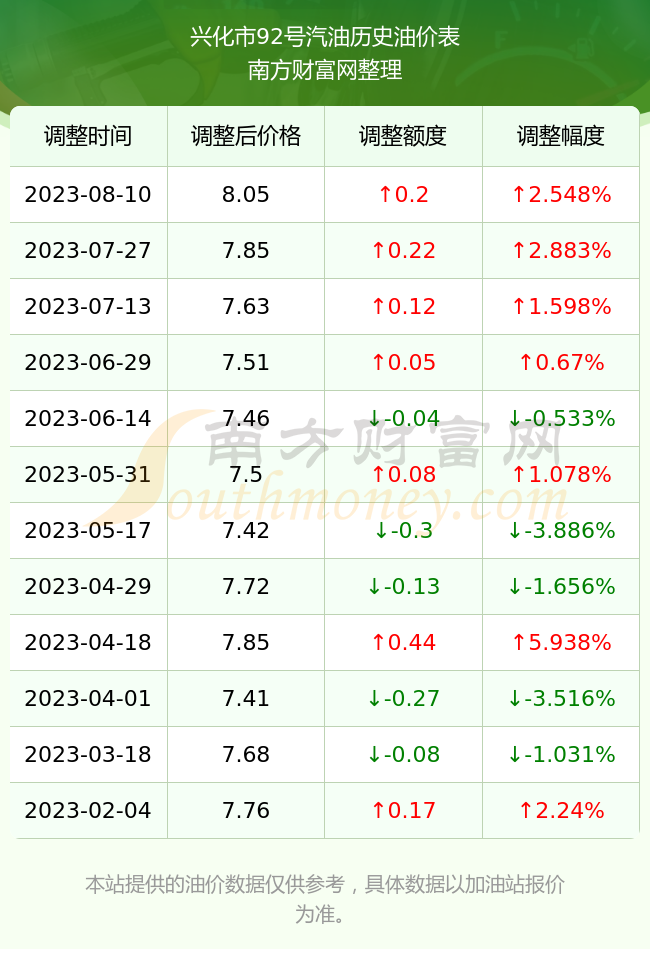Select the 2023-05-17 date cell

[88, 530]
